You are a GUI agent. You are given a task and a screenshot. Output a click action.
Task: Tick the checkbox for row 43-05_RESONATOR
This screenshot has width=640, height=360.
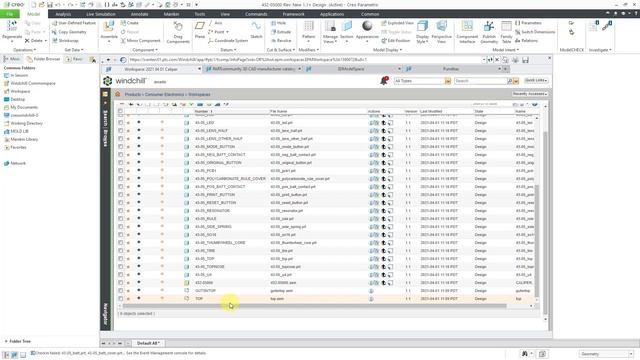120,211
